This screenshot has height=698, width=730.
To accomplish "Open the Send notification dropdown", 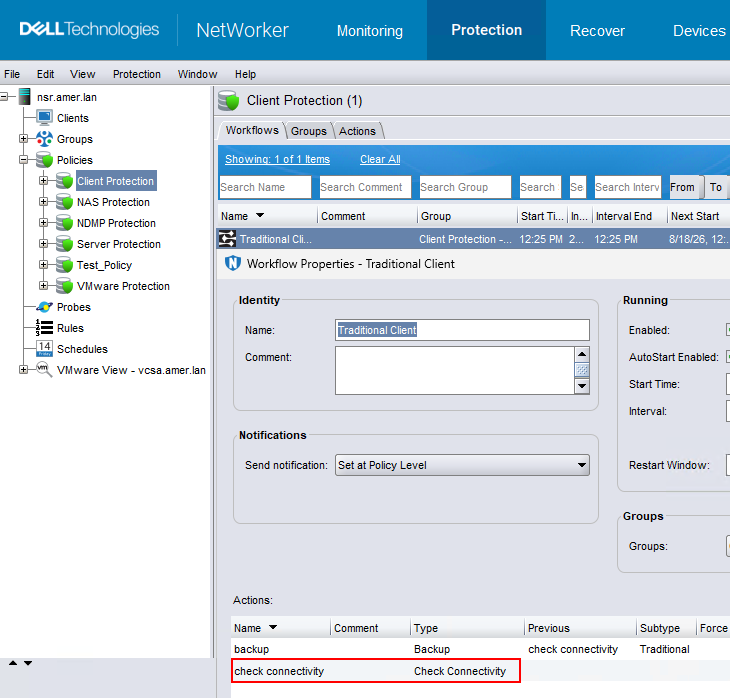I will point(462,465).
